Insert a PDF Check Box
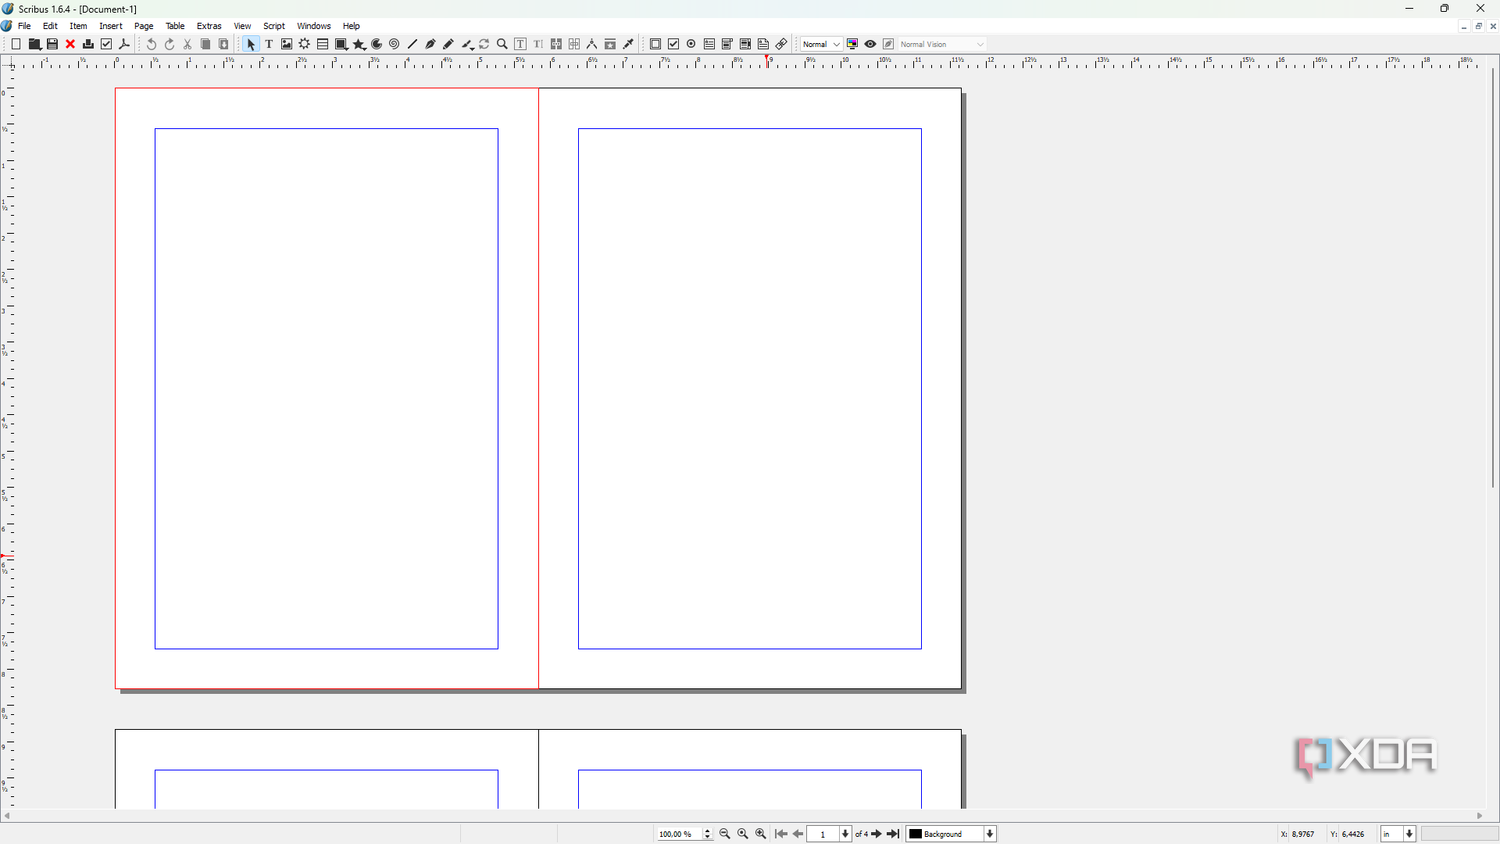Image resolution: width=1500 pixels, height=844 pixels. click(x=674, y=44)
